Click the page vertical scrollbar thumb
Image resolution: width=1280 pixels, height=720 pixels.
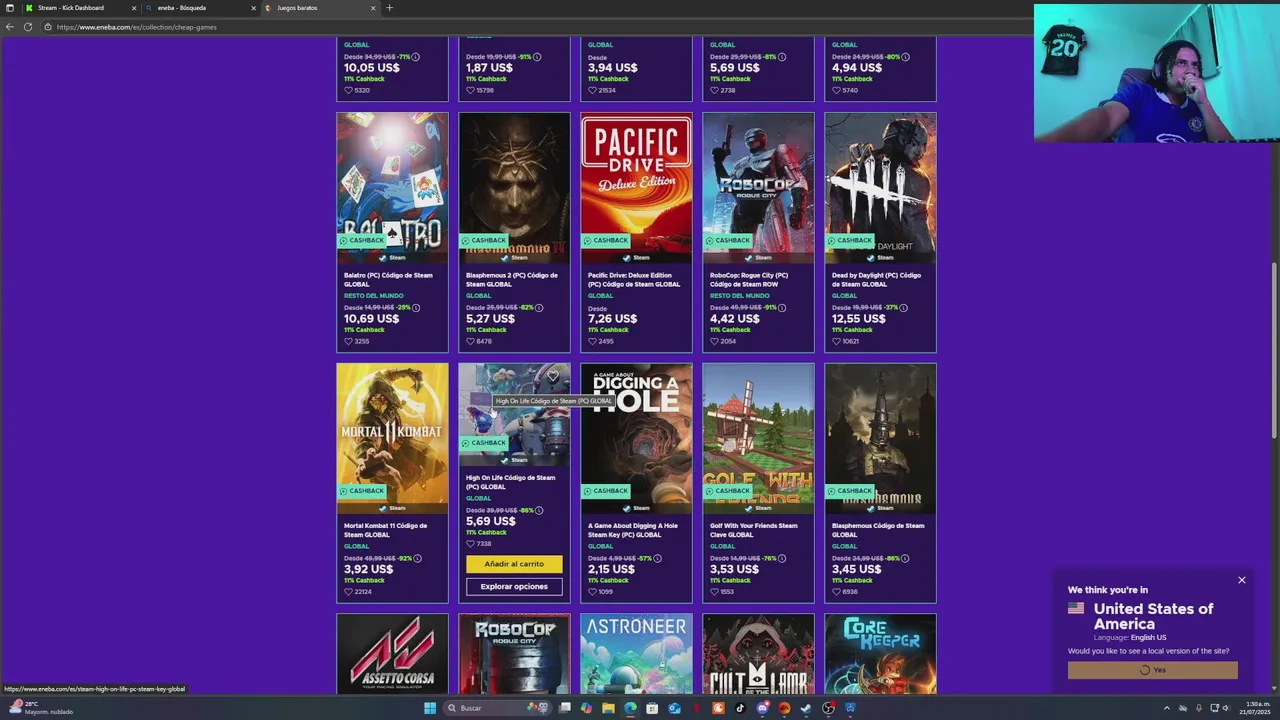1274,350
